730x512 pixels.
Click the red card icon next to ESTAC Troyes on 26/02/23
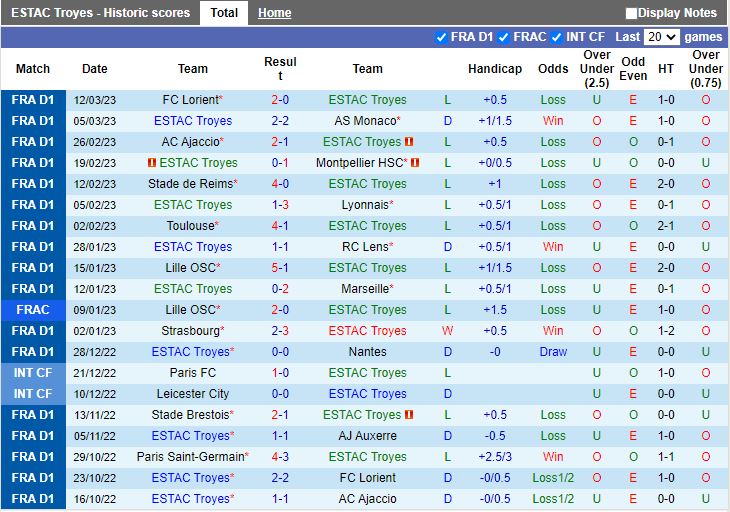(x=409, y=141)
